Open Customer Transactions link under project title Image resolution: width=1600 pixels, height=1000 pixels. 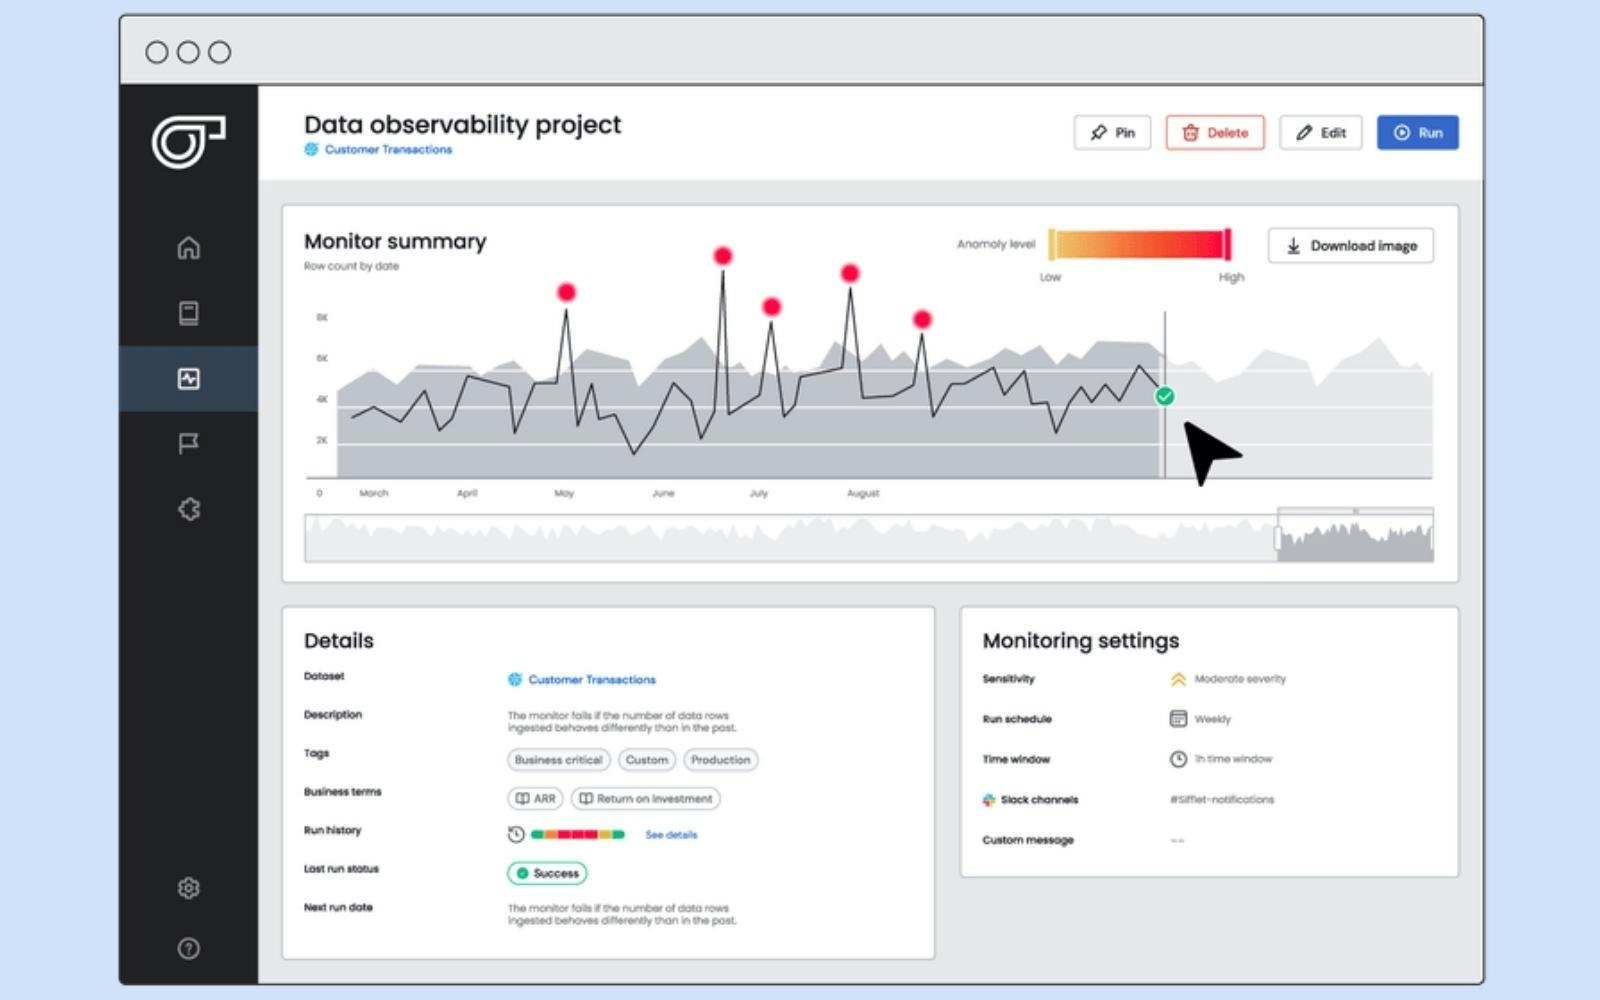(x=388, y=149)
